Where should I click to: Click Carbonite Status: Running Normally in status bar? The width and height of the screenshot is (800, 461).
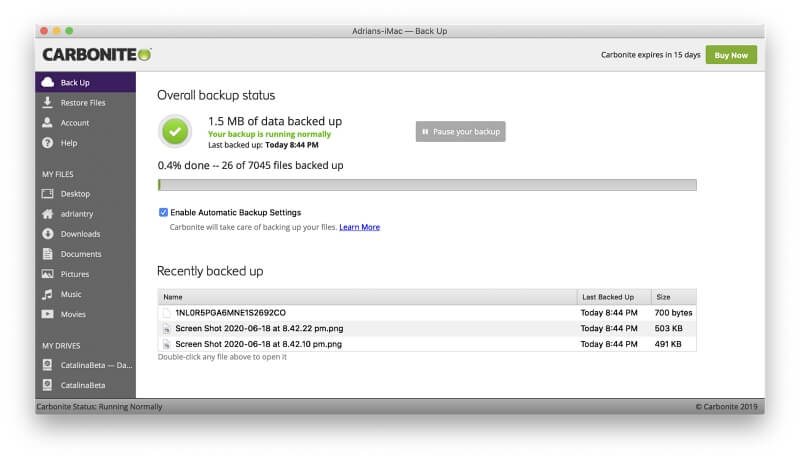pyautogui.click(x=99, y=406)
